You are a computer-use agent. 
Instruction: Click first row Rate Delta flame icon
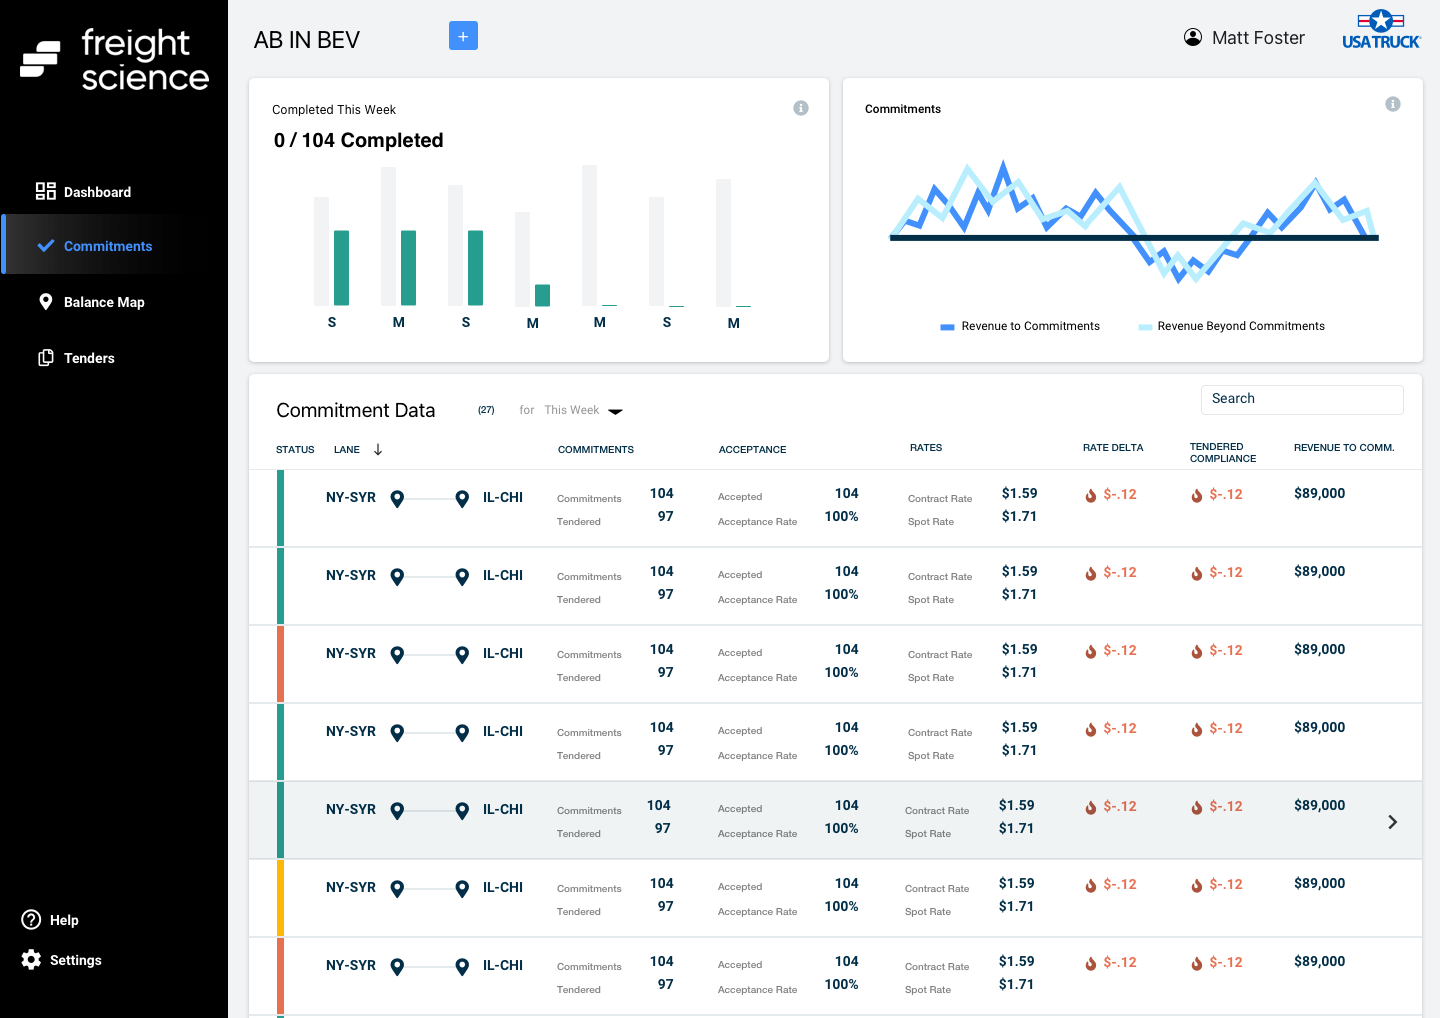point(1091,495)
